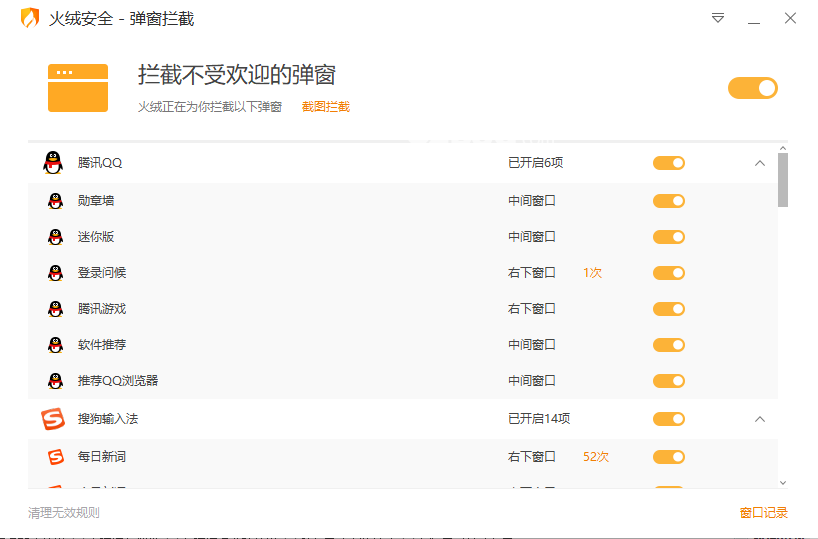Image resolution: width=818 pixels, height=539 pixels.
Task: Select the 软件推荐 rule name
Action: click(102, 345)
